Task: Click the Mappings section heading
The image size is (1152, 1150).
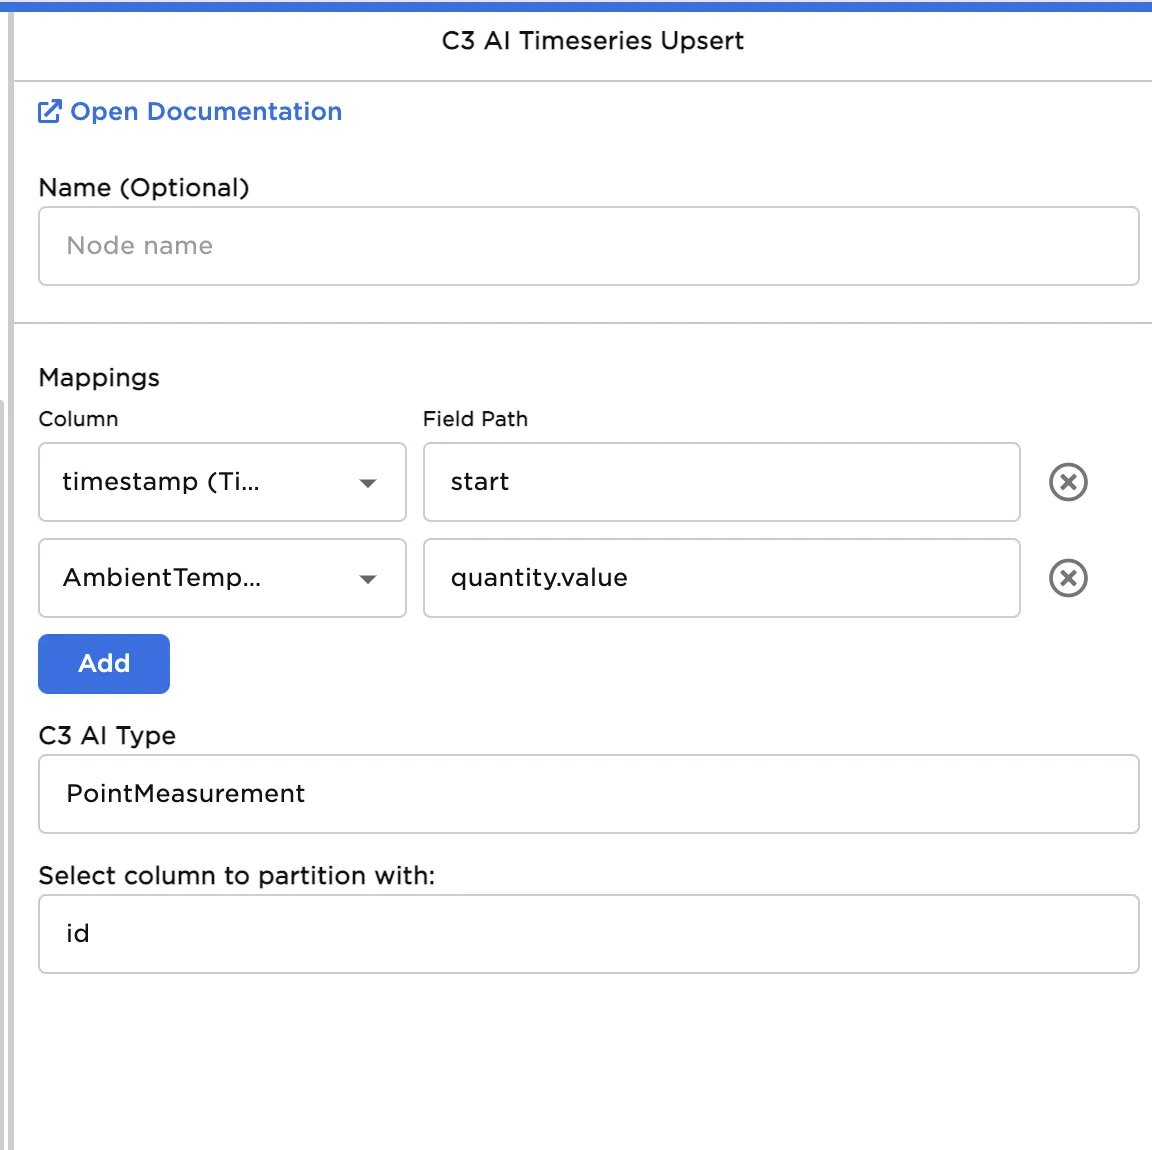Action: pyautogui.click(x=99, y=377)
